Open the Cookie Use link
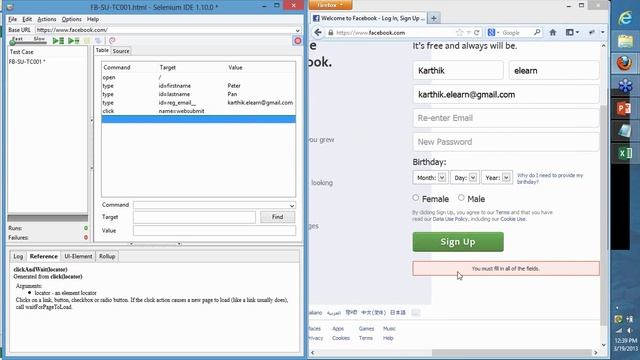This screenshot has height=360, width=640. click(513, 219)
